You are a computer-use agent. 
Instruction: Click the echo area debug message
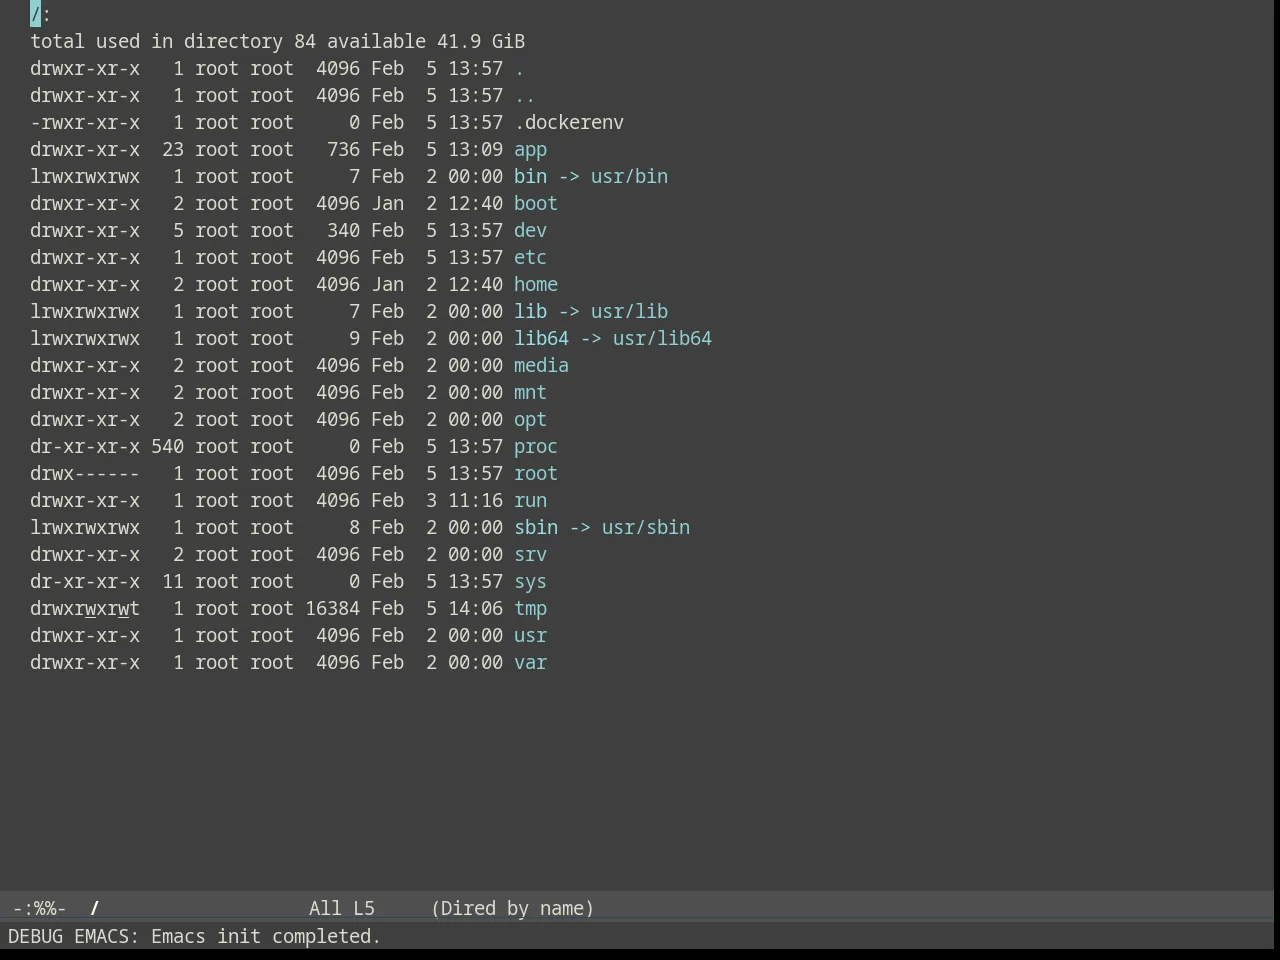pos(194,937)
